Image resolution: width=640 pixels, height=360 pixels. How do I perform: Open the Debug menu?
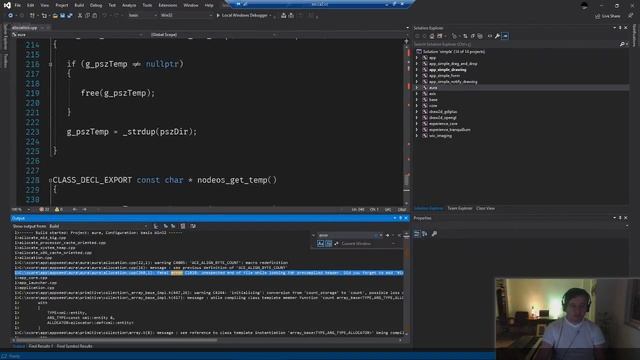point(96,5)
